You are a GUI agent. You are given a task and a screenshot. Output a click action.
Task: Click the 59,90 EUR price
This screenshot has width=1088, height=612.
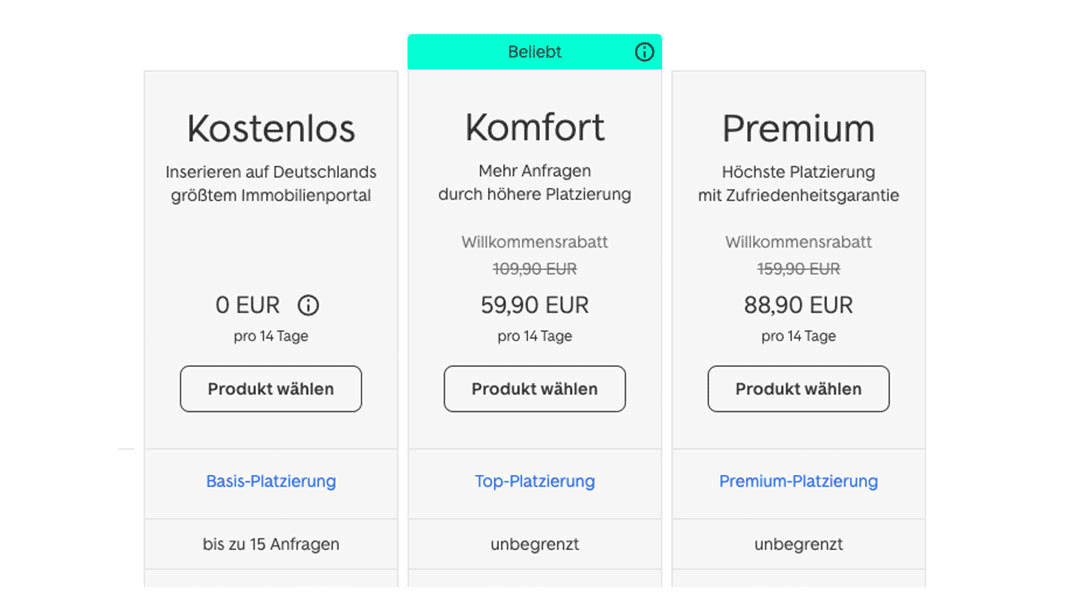535,305
